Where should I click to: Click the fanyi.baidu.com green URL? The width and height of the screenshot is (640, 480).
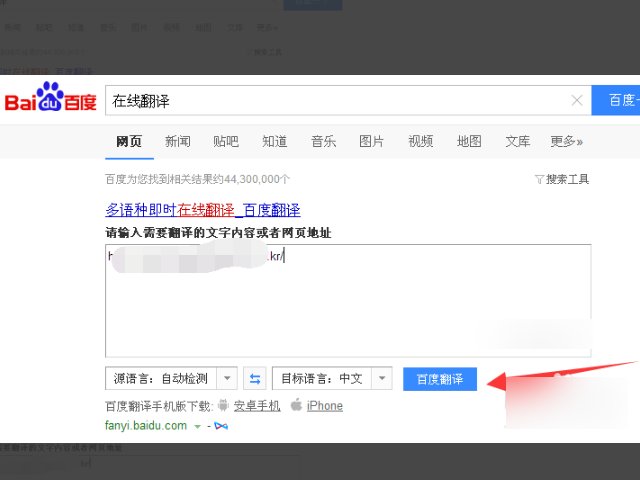[146, 426]
